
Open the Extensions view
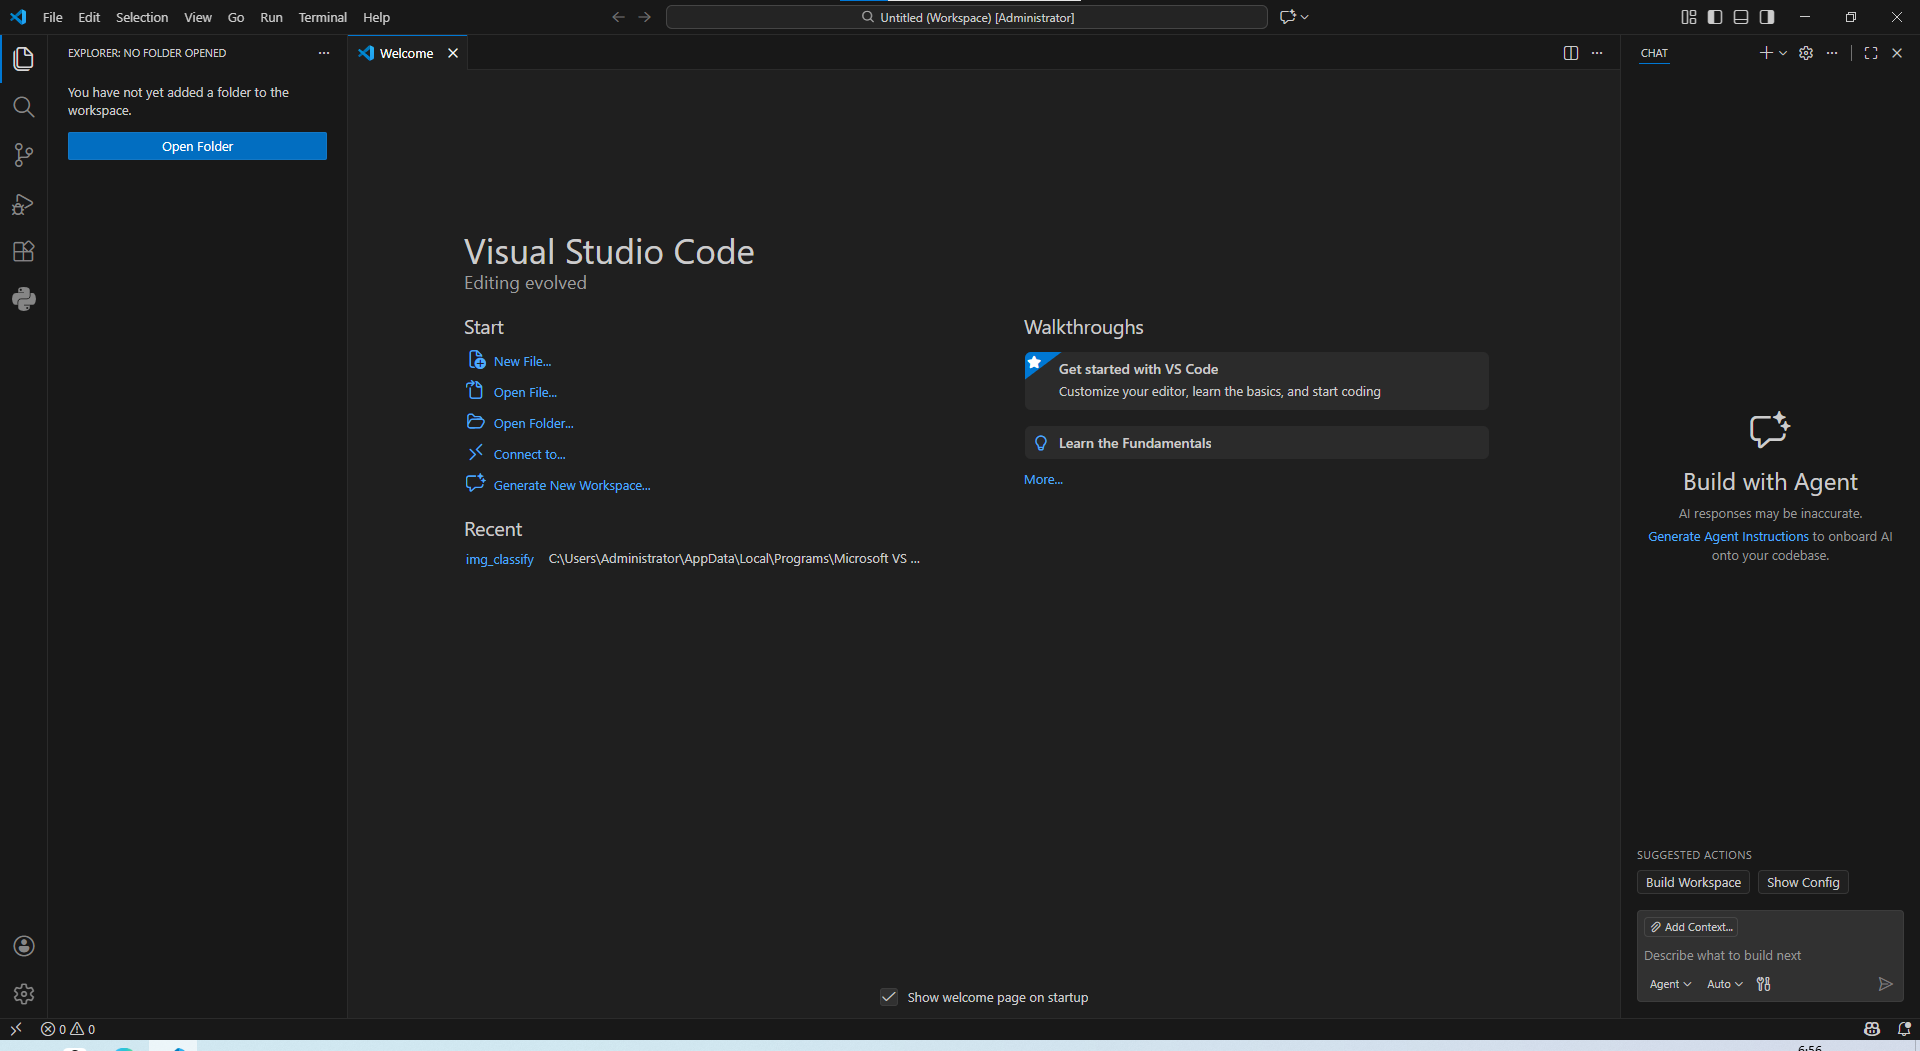24,251
